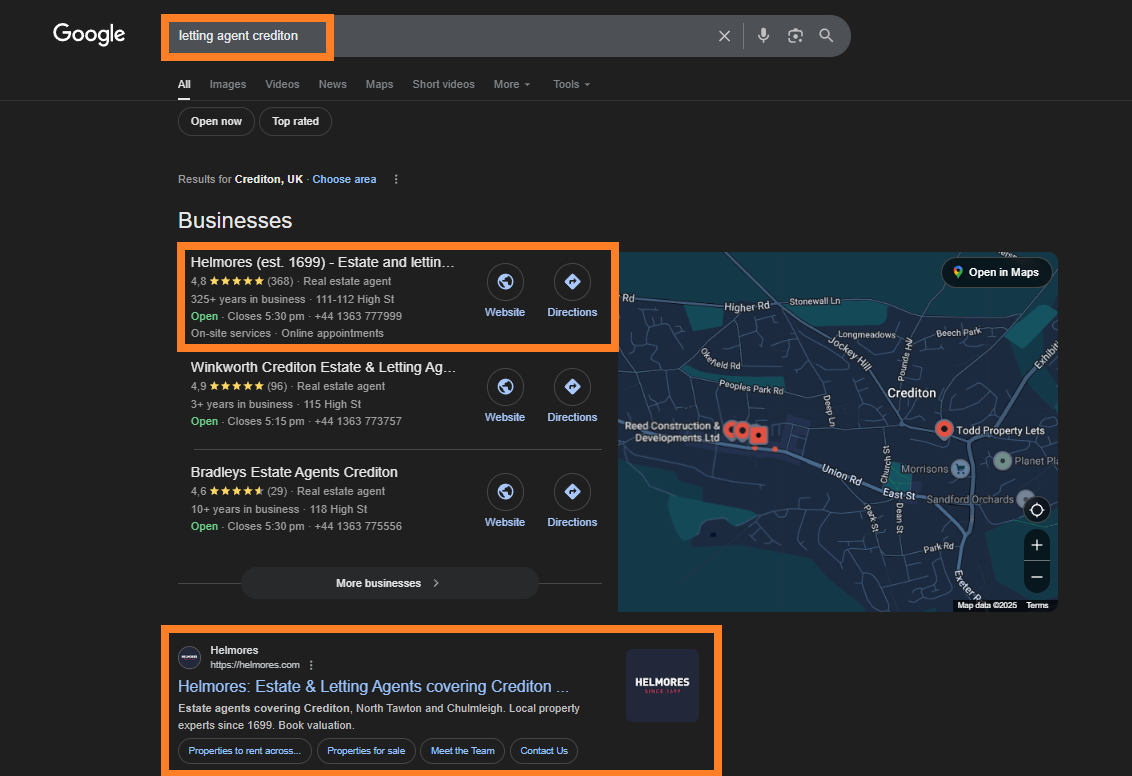Toggle the Open now filter
This screenshot has height=776, width=1132.
(x=216, y=121)
